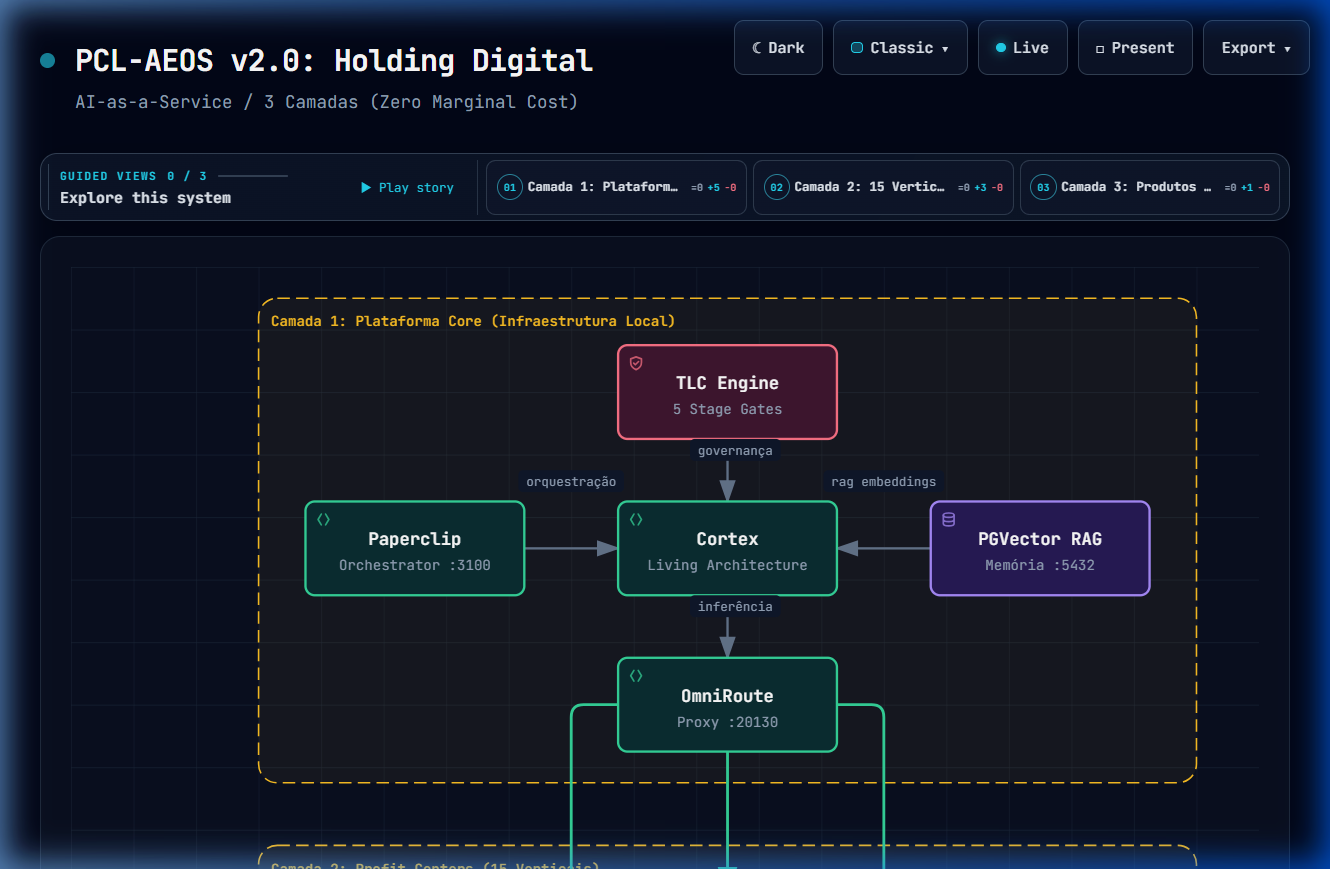Select guided view 01 Camada 1 Plataforma
Viewport: 1330px width, 869px height.
(x=616, y=188)
